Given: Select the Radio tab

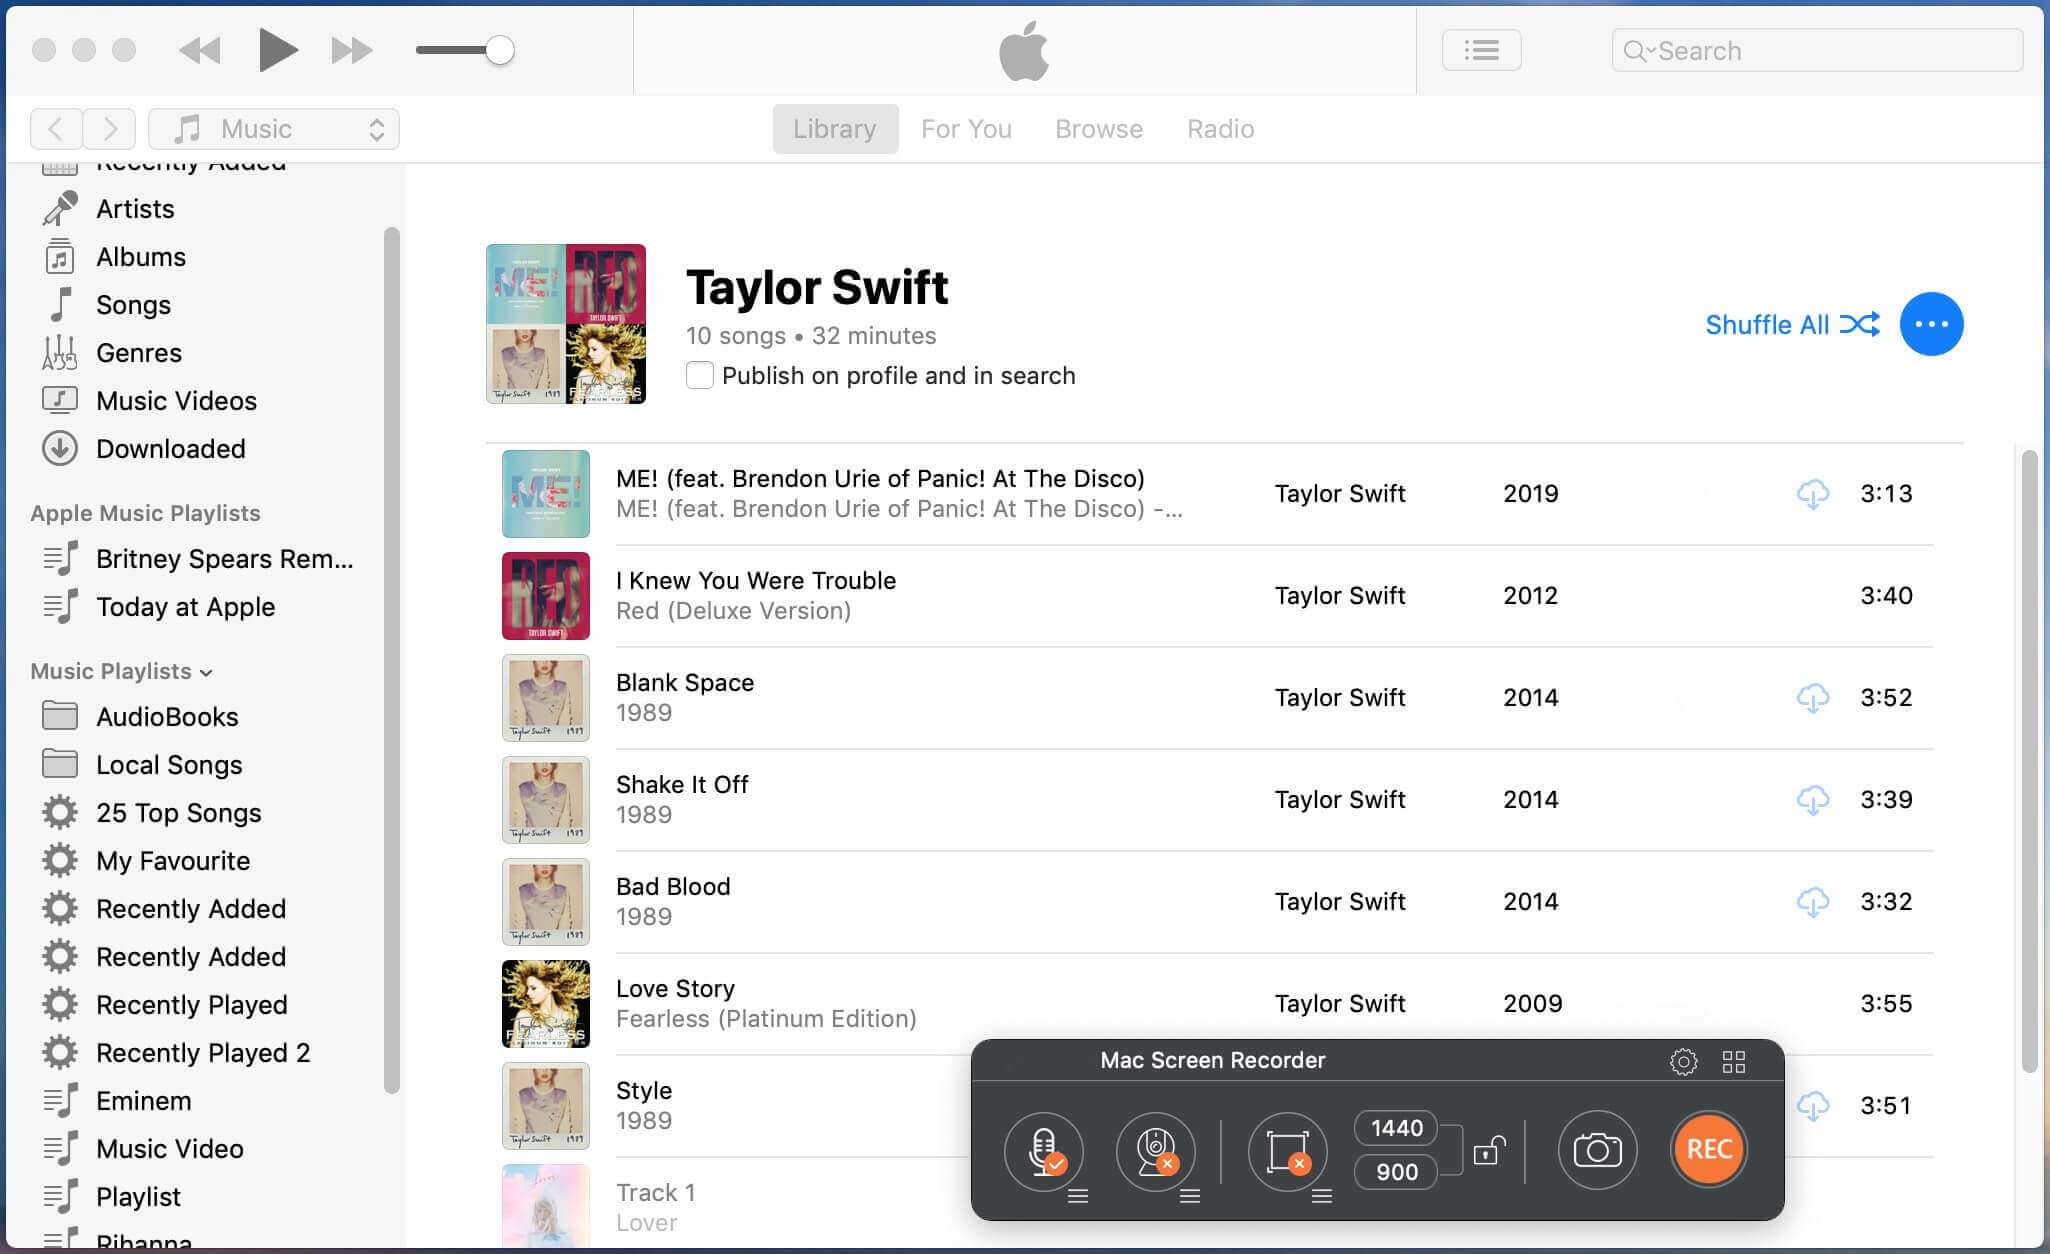Looking at the screenshot, I should pos(1220,127).
